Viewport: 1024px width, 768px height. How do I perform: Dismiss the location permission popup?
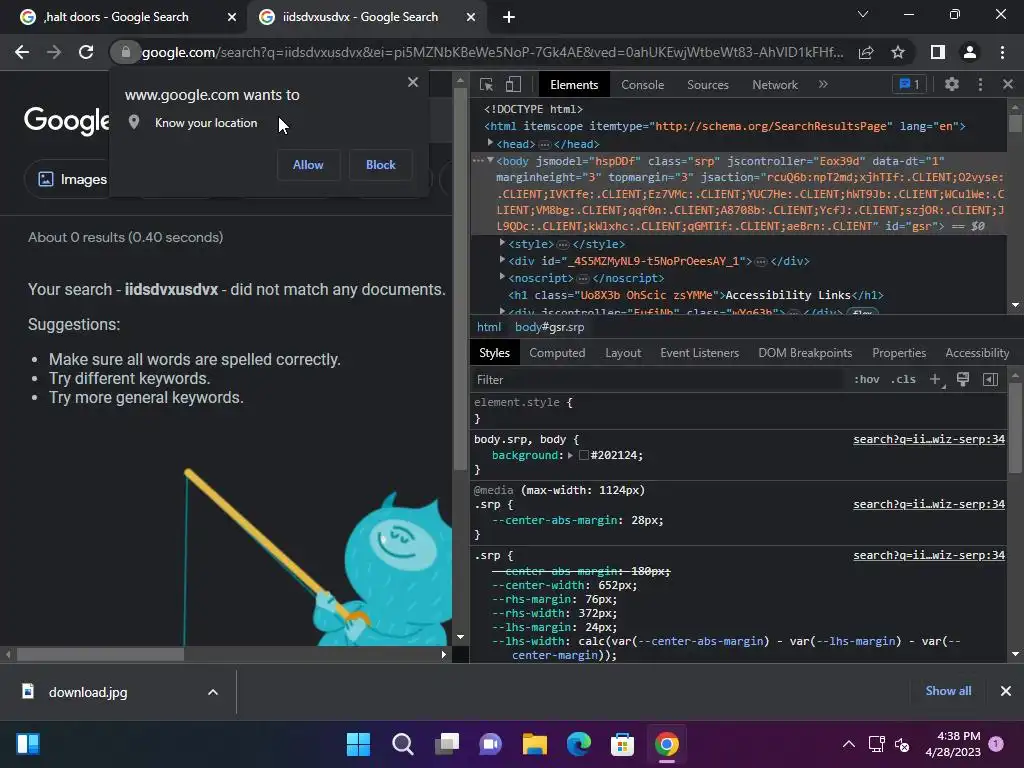[413, 82]
